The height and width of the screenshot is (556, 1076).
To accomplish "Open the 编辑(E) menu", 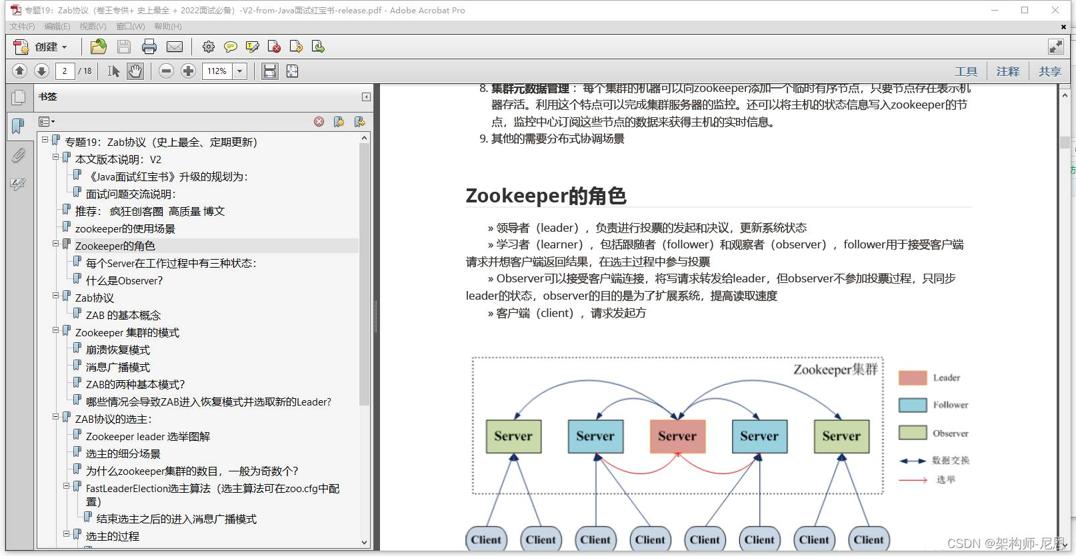I will (x=58, y=26).
